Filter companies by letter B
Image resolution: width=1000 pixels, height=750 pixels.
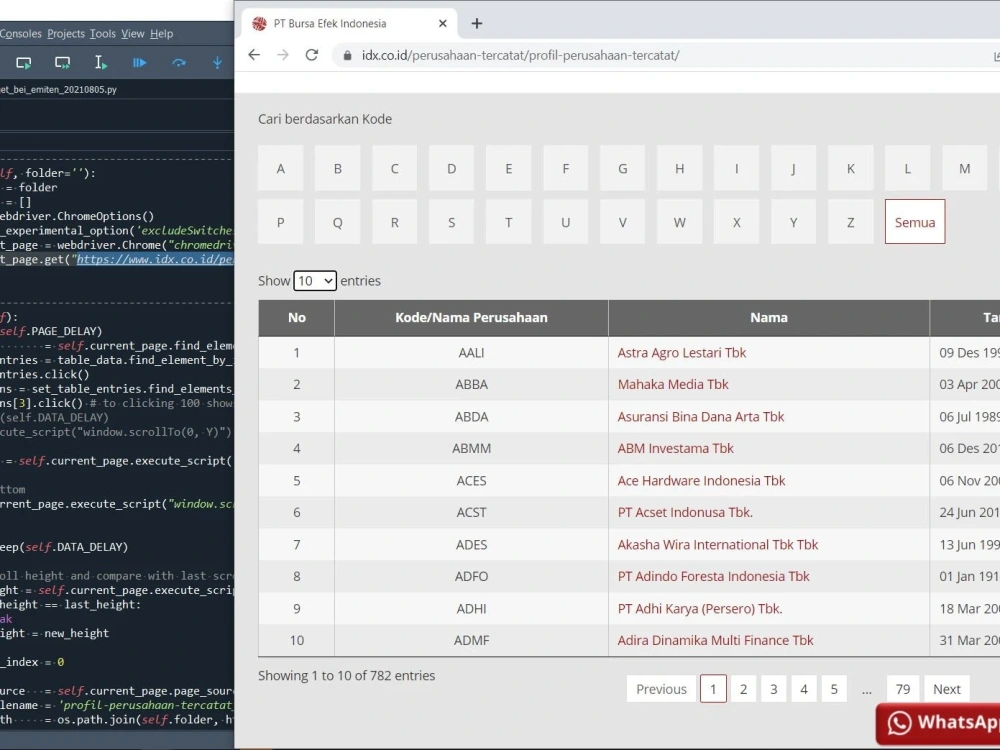337,168
